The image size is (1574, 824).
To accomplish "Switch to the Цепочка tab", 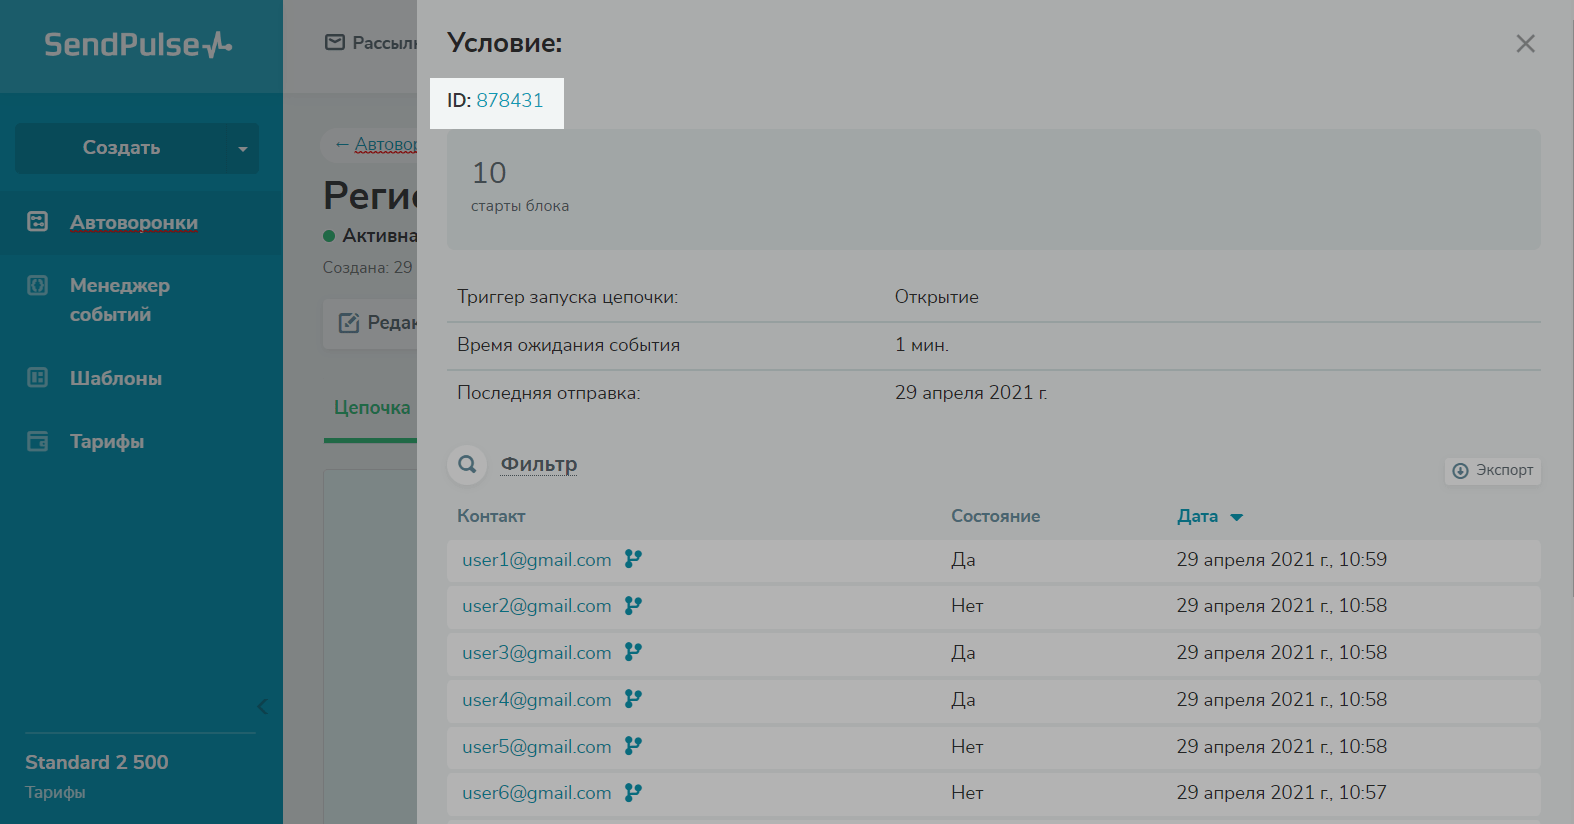I will point(371,408).
